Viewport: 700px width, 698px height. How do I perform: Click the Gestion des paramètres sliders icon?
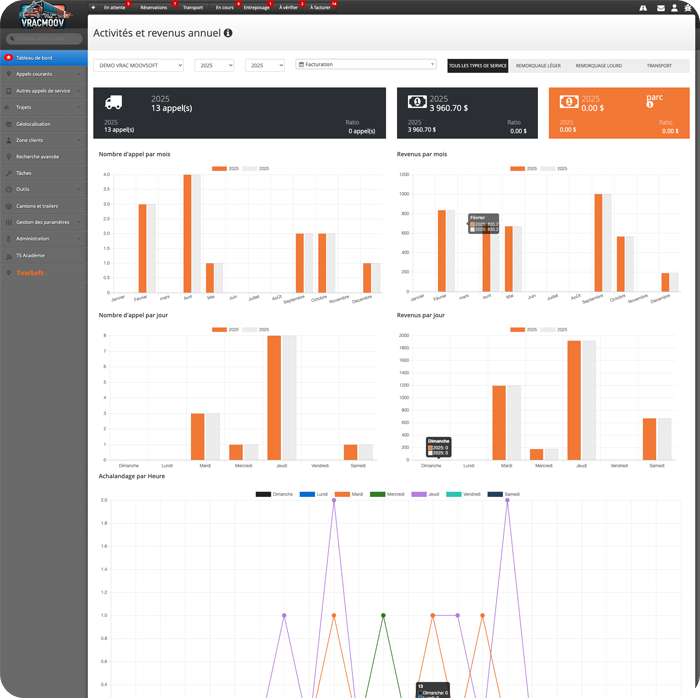click(x=8, y=222)
